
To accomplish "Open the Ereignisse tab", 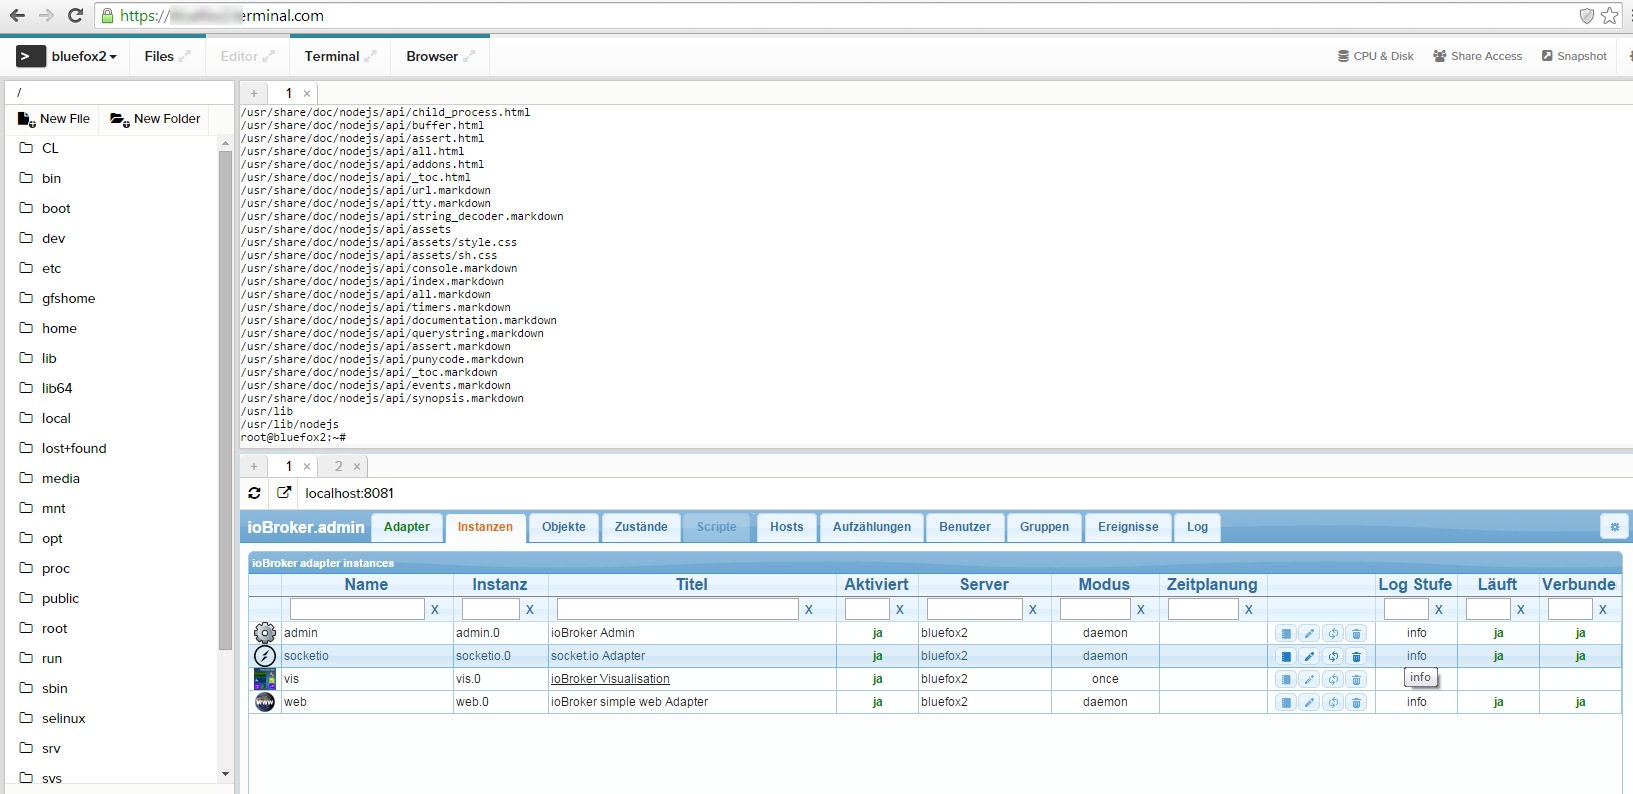I will pos(1128,527).
